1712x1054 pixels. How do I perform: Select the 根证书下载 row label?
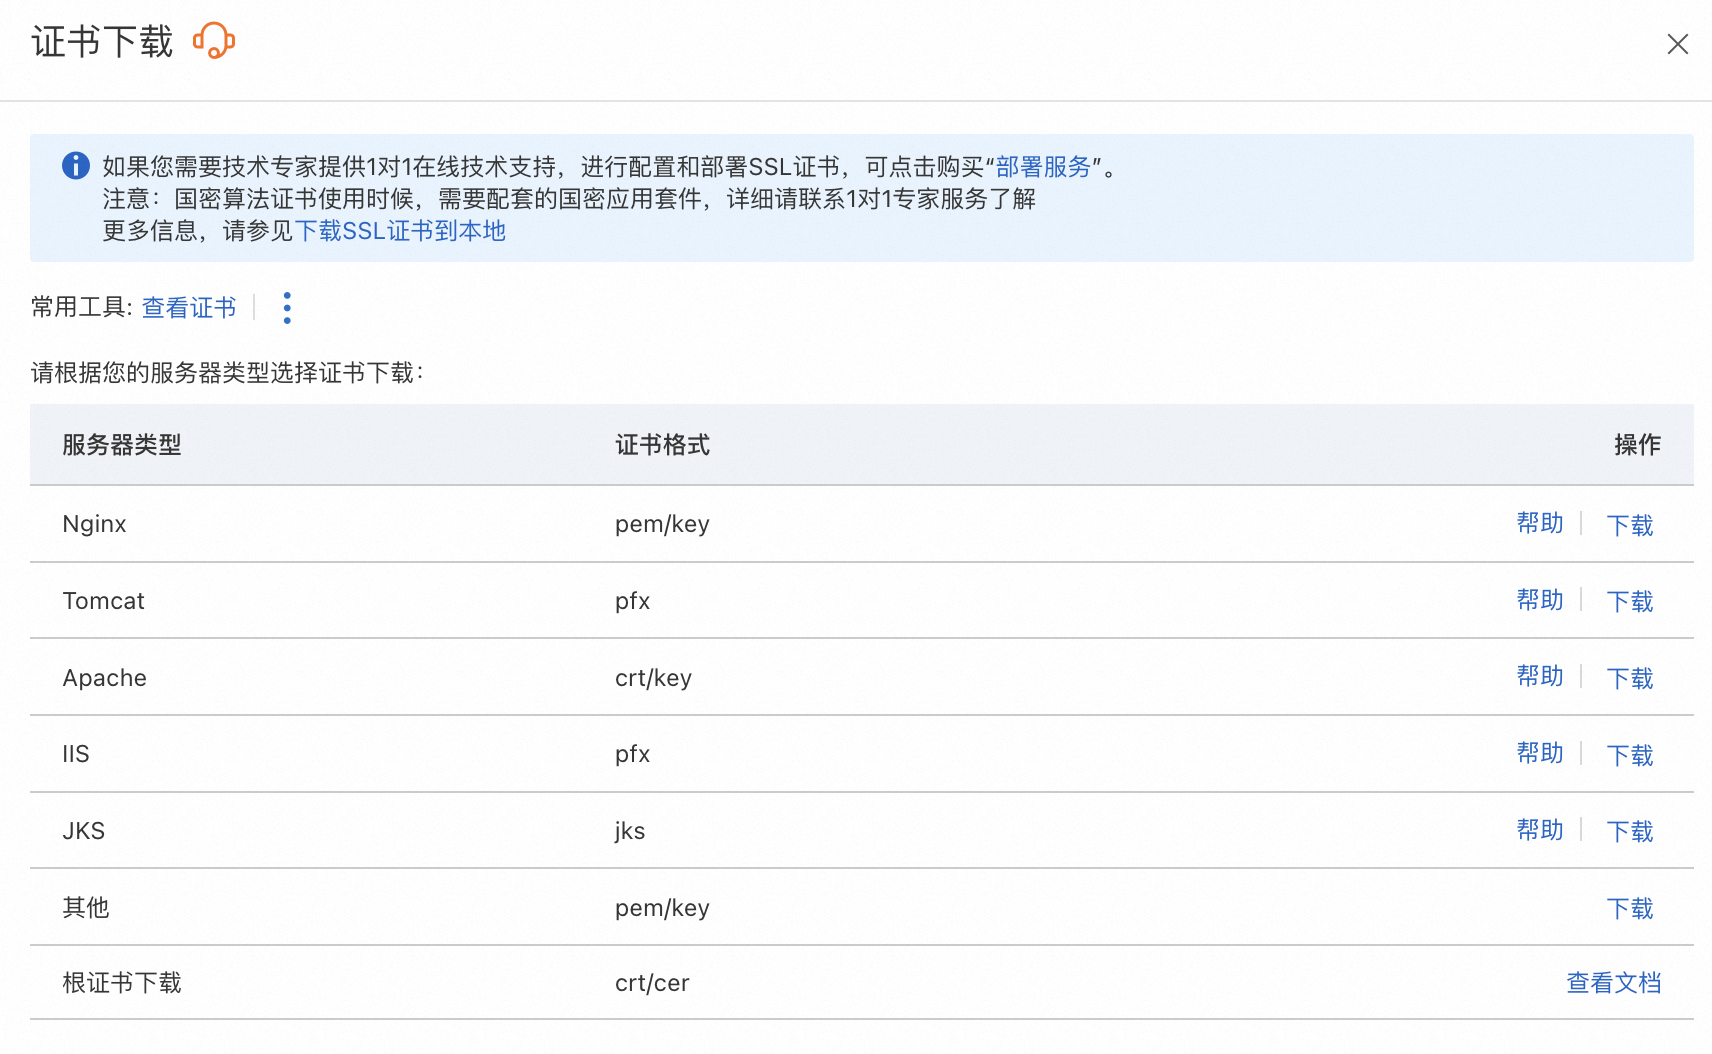(x=122, y=983)
